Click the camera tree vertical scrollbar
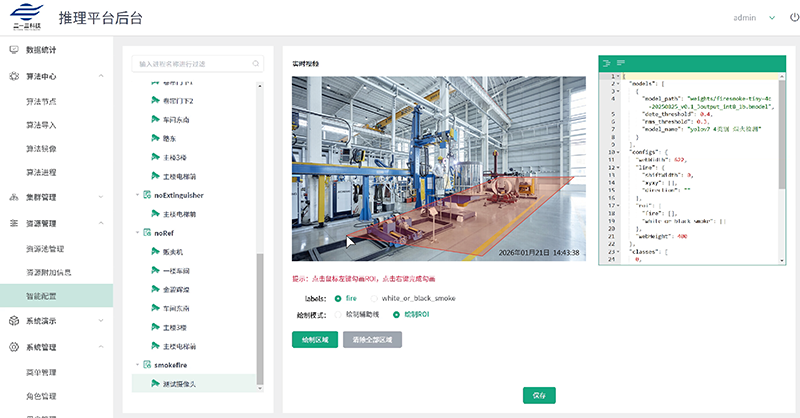Screen dimensions: 800x418 point(261,310)
